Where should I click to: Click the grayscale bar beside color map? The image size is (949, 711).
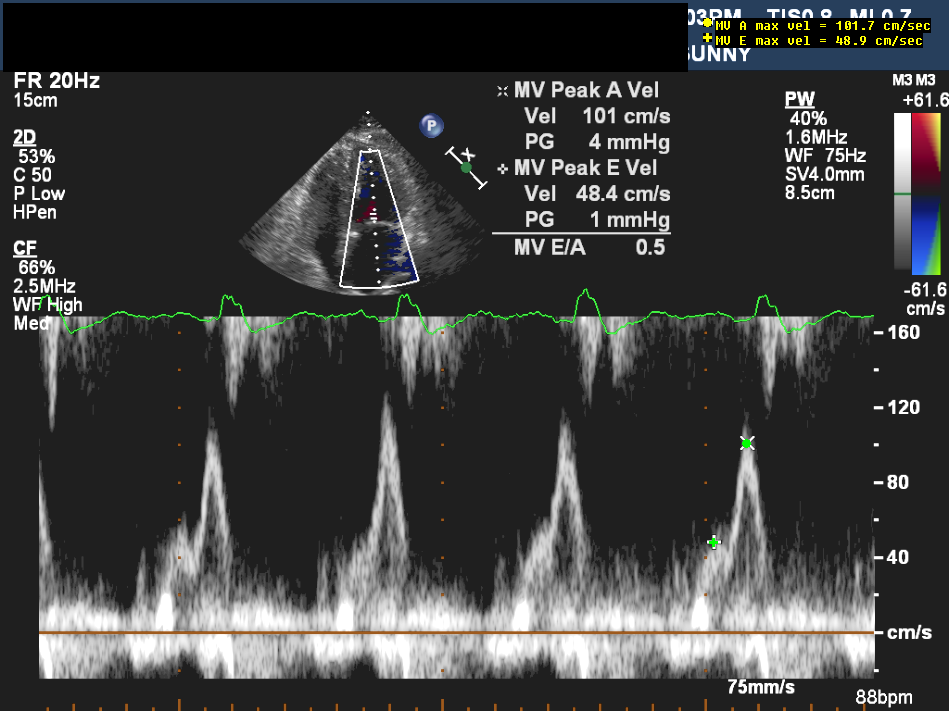coord(902,190)
